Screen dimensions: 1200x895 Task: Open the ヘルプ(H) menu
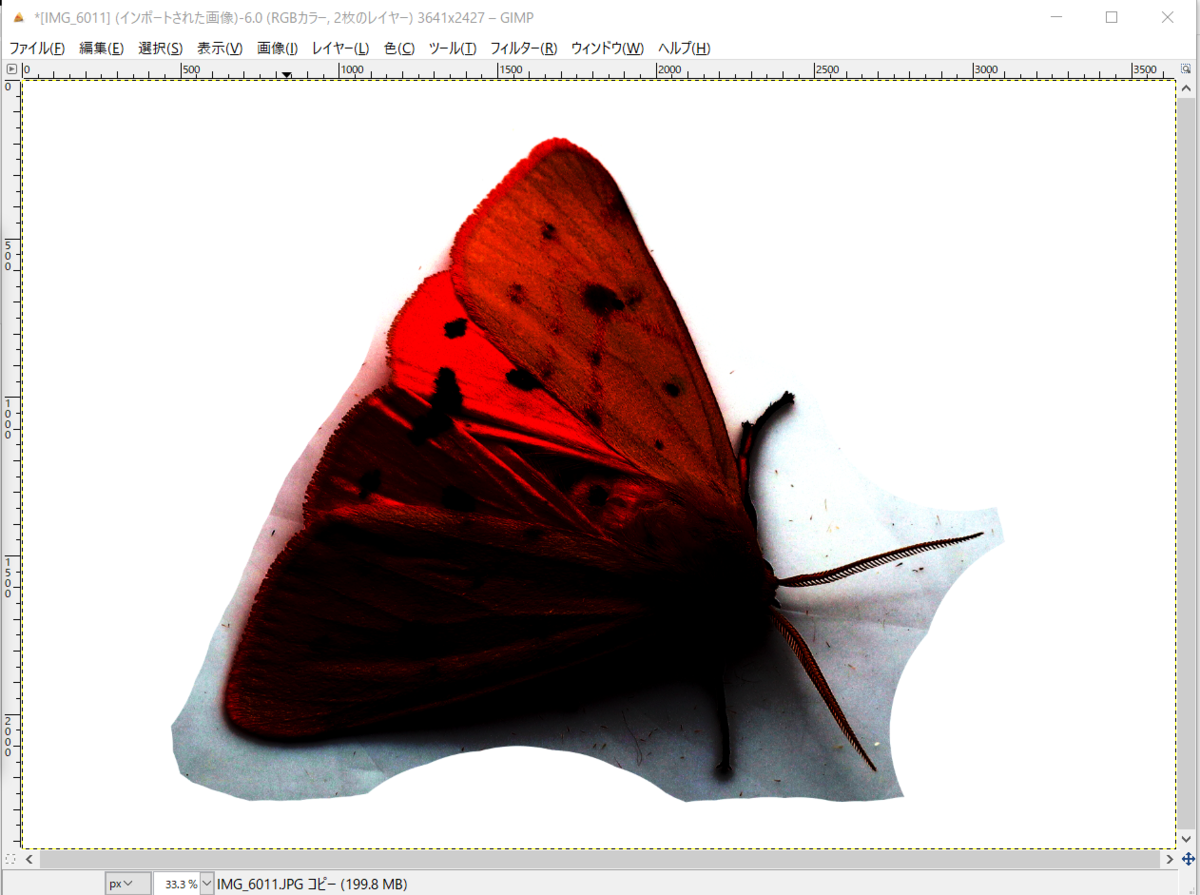[x=684, y=48]
